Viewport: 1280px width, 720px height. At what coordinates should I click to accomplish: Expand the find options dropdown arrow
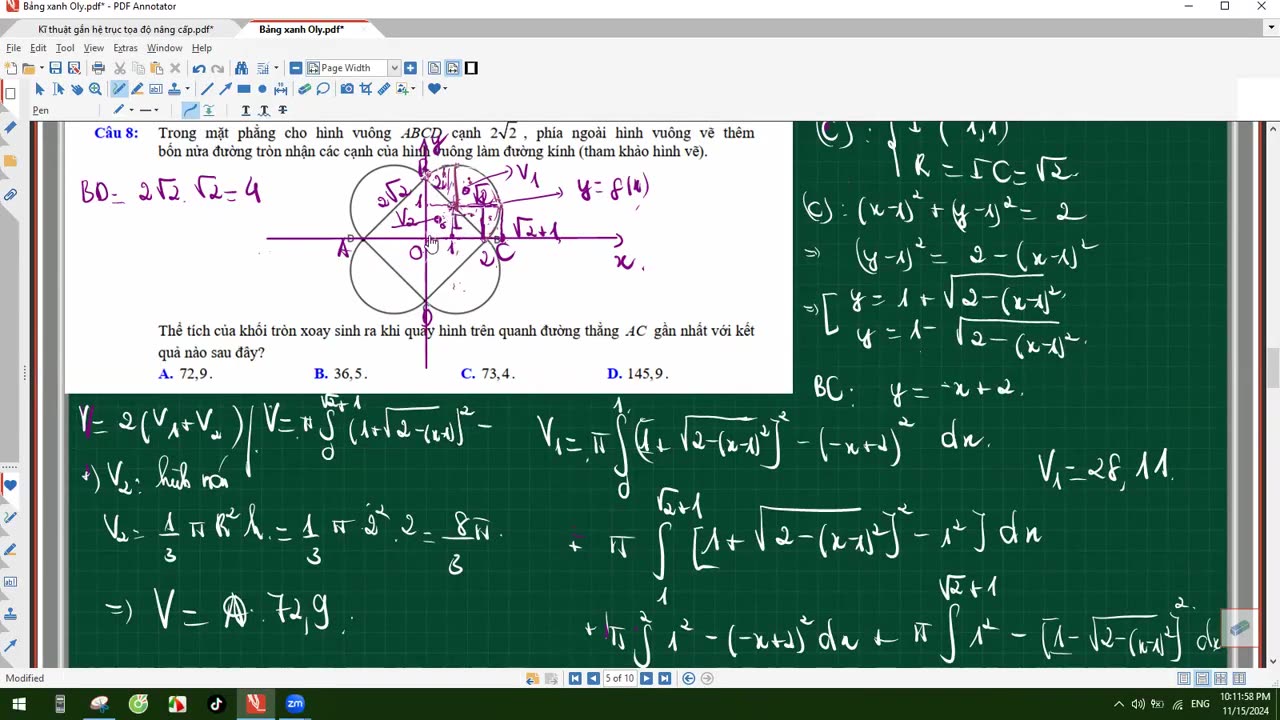click(x=276, y=68)
